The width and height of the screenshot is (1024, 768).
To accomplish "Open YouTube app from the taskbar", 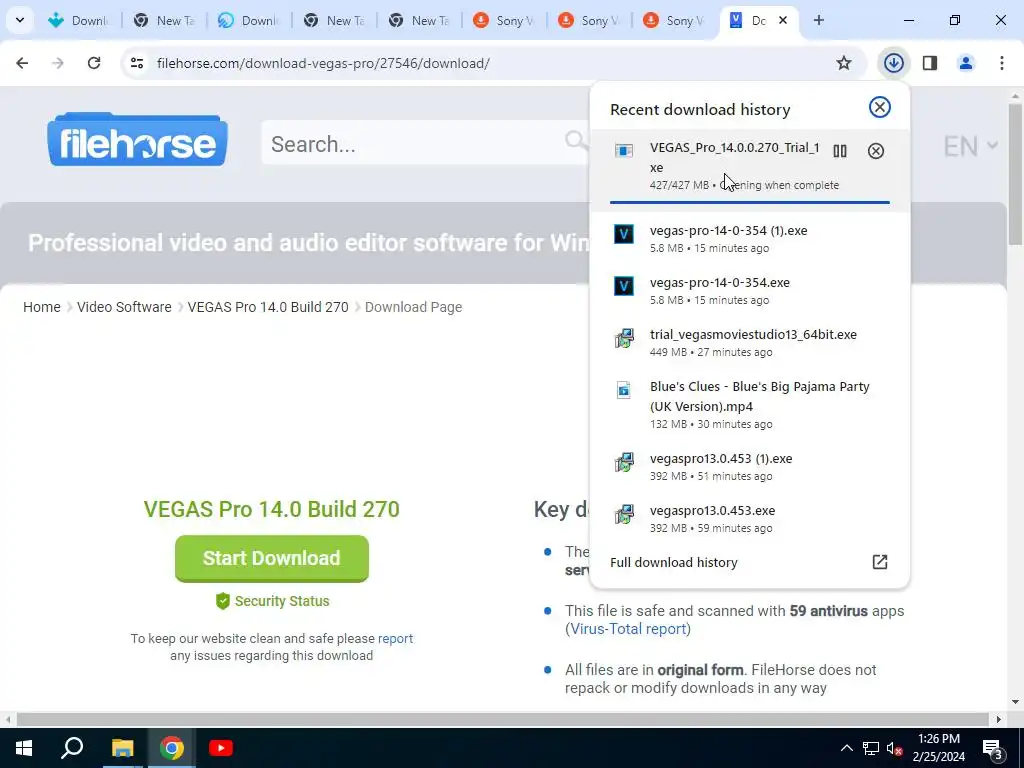I will tap(221, 748).
